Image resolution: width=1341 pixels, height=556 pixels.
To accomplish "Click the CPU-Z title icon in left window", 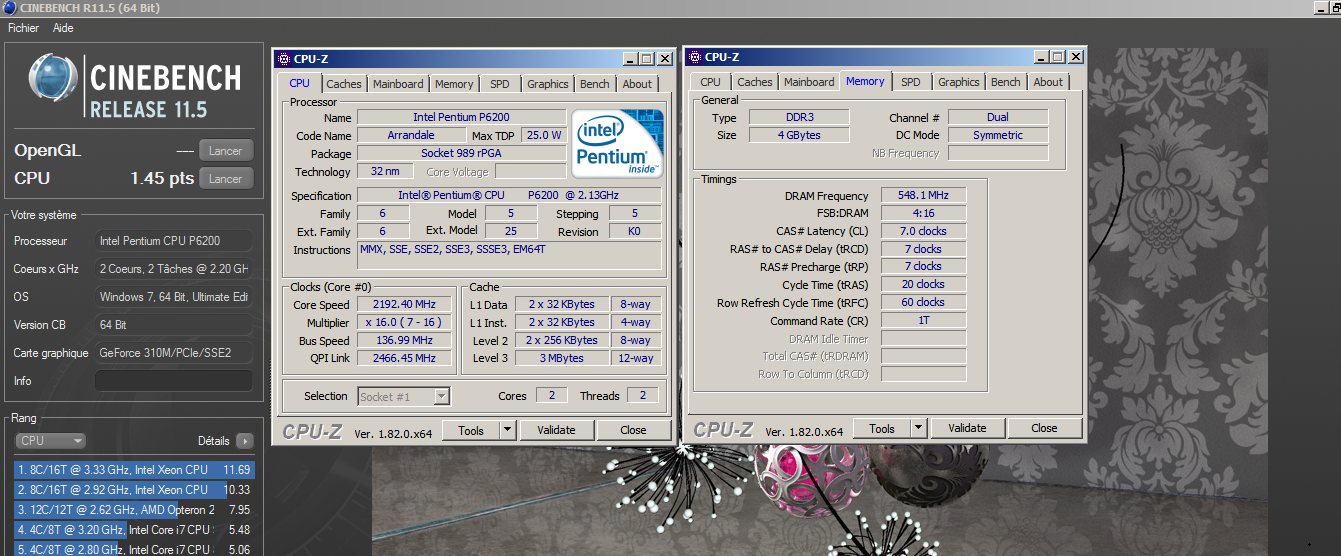I will coord(284,59).
